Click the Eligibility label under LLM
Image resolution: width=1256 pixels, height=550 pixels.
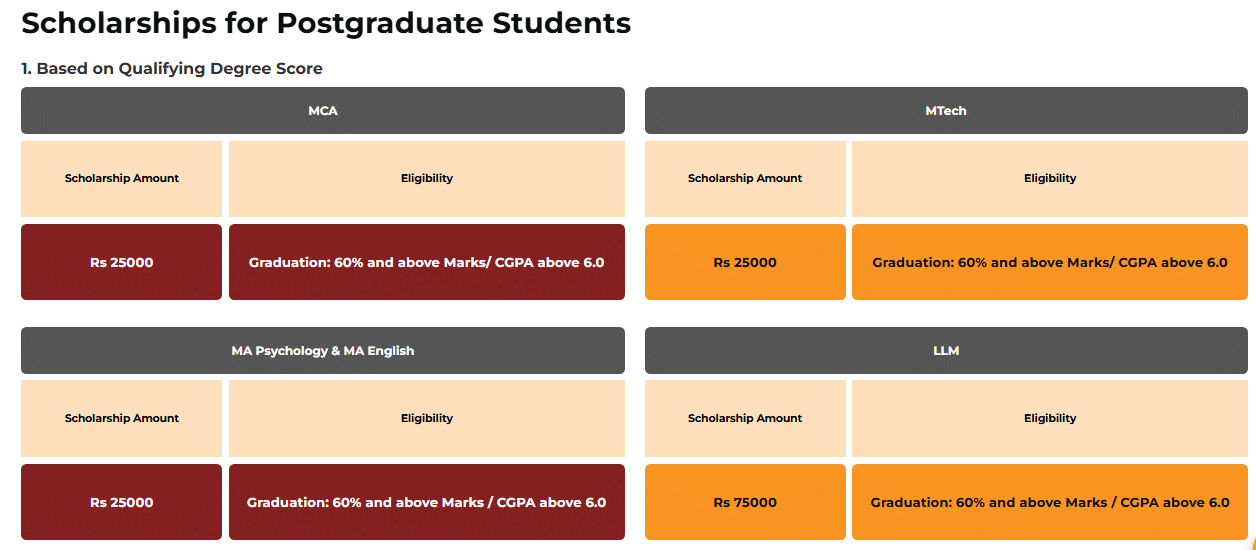(x=1050, y=419)
